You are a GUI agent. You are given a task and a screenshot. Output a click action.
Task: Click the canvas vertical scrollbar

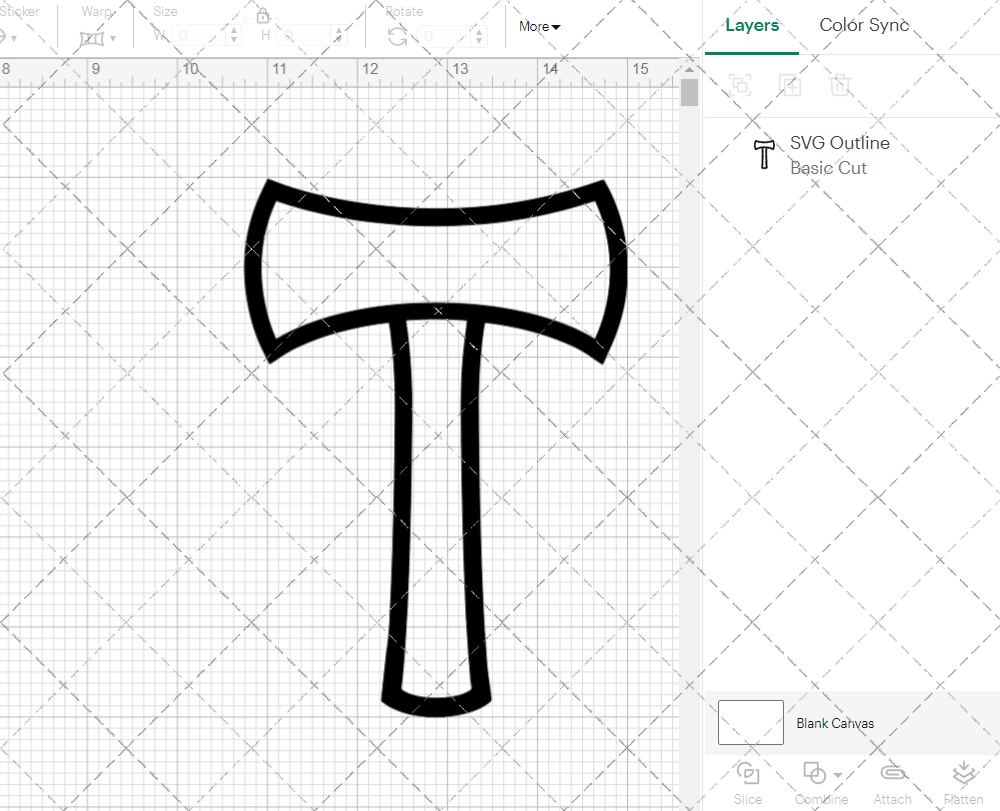[689, 92]
